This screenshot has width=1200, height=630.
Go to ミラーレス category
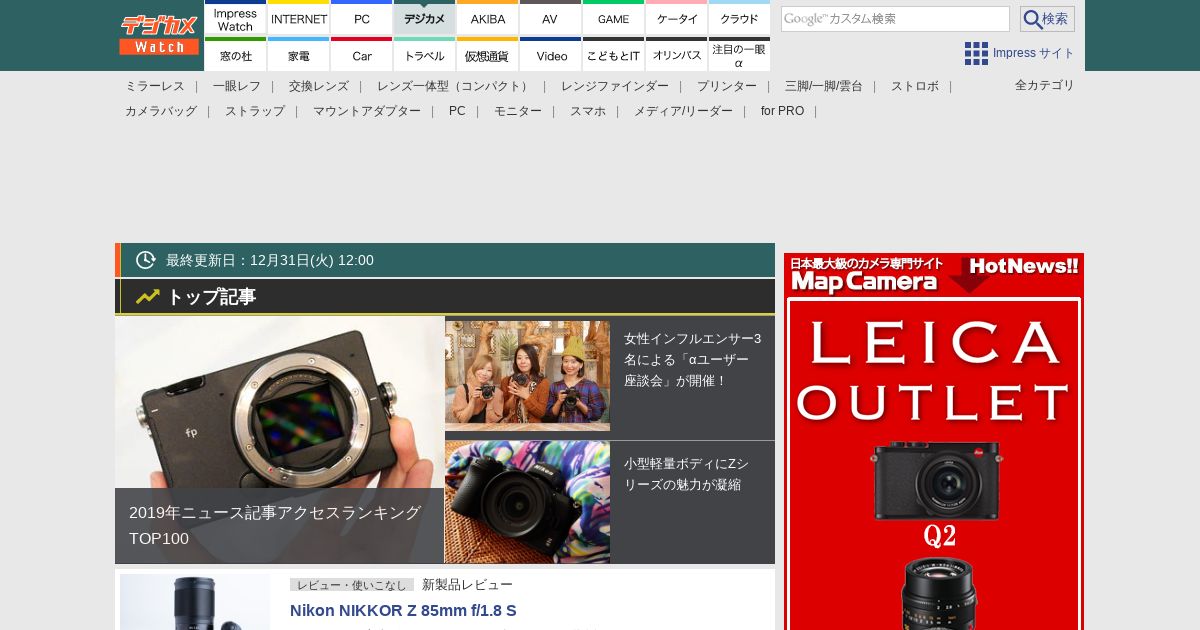(155, 86)
